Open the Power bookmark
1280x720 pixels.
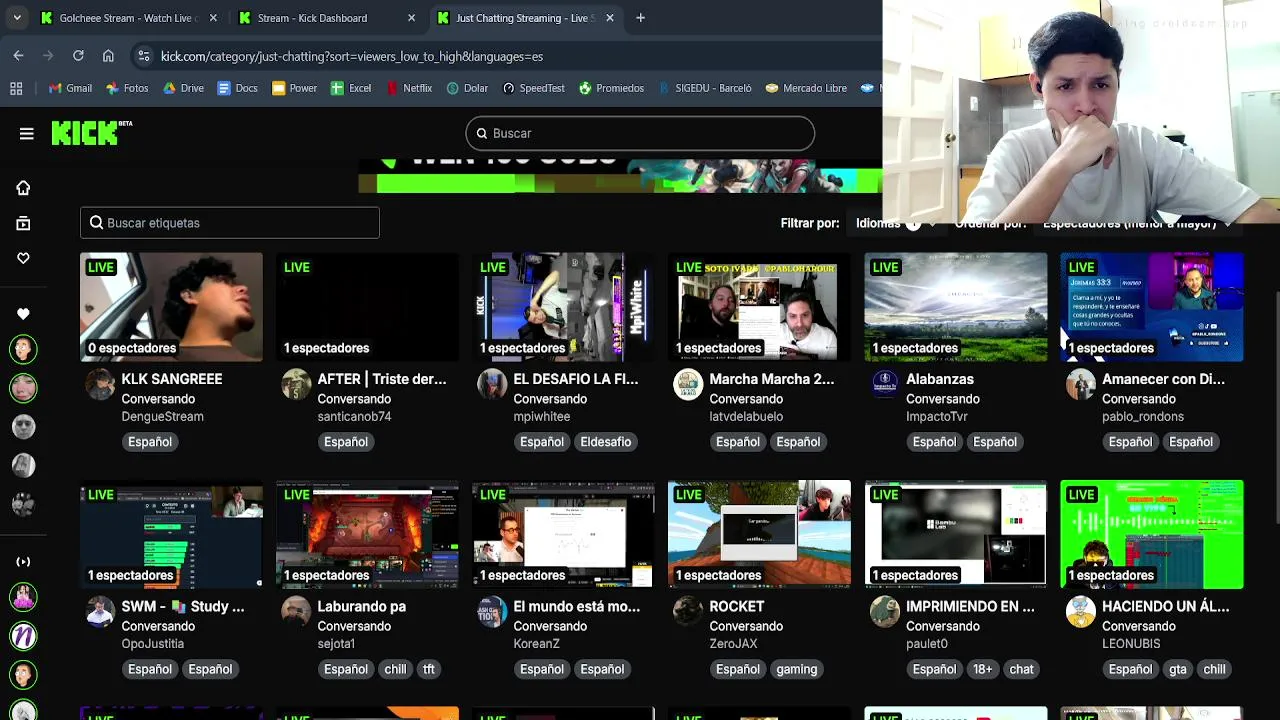[294, 88]
